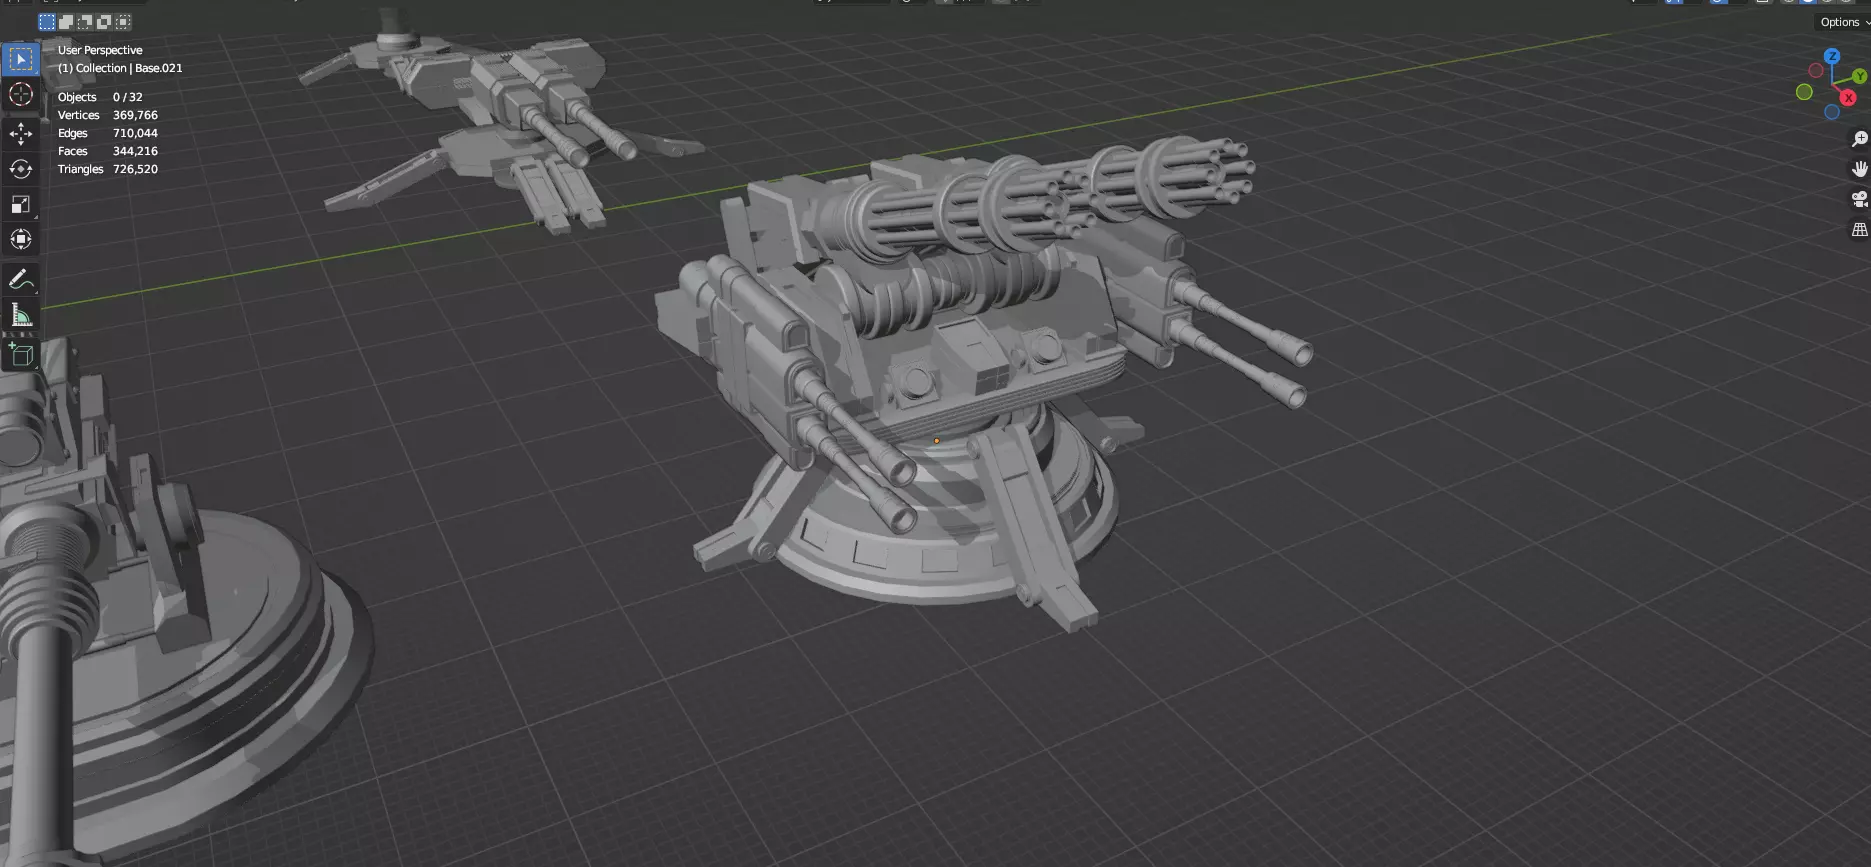Click the Vertices '369,766' statistic
Viewport: 1871px width, 867px height.
tap(135, 115)
